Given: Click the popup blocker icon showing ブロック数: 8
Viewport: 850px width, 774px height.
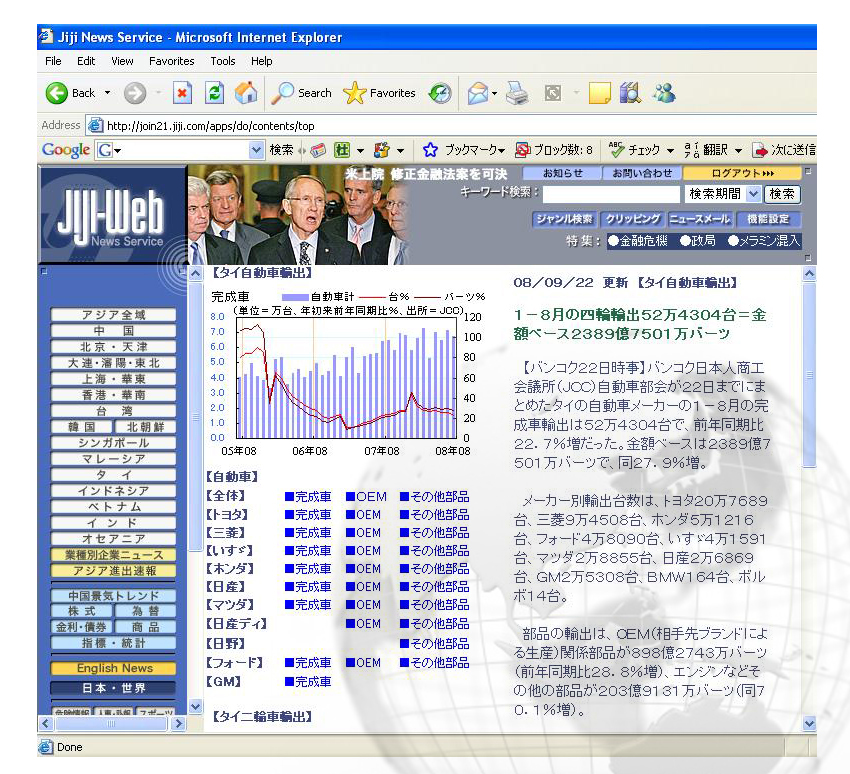Looking at the screenshot, I should 554,150.
